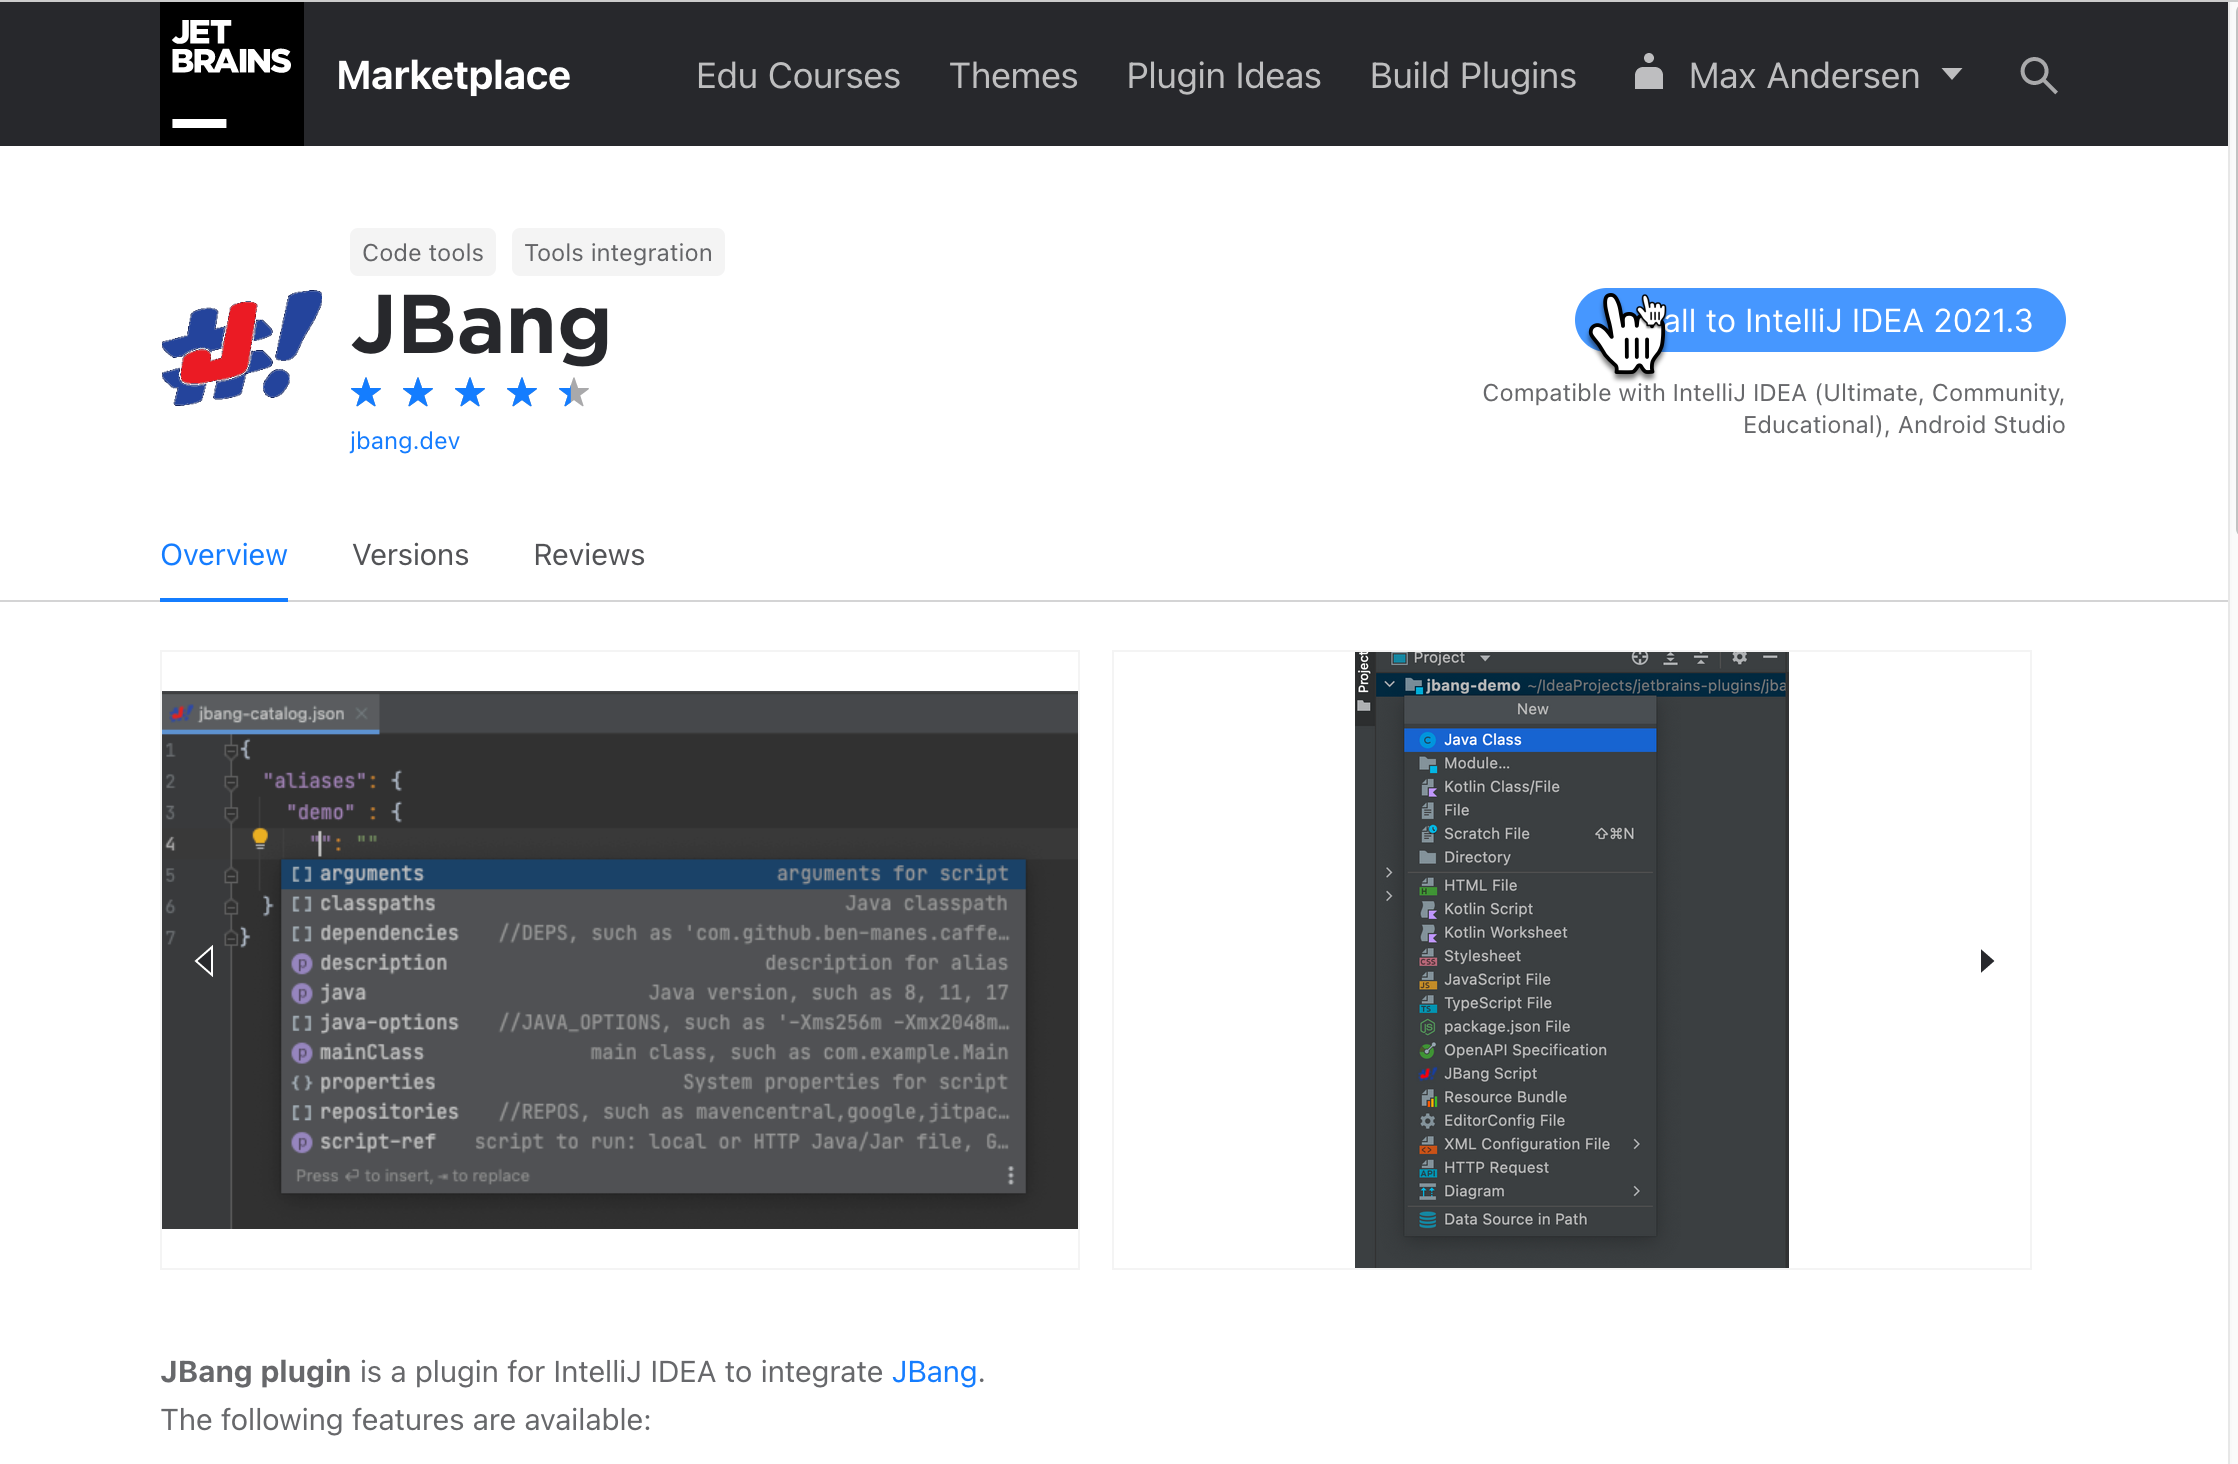The height and width of the screenshot is (1464, 2238).
Task: Select description completion suggestion
Action: tap(654, 963)
